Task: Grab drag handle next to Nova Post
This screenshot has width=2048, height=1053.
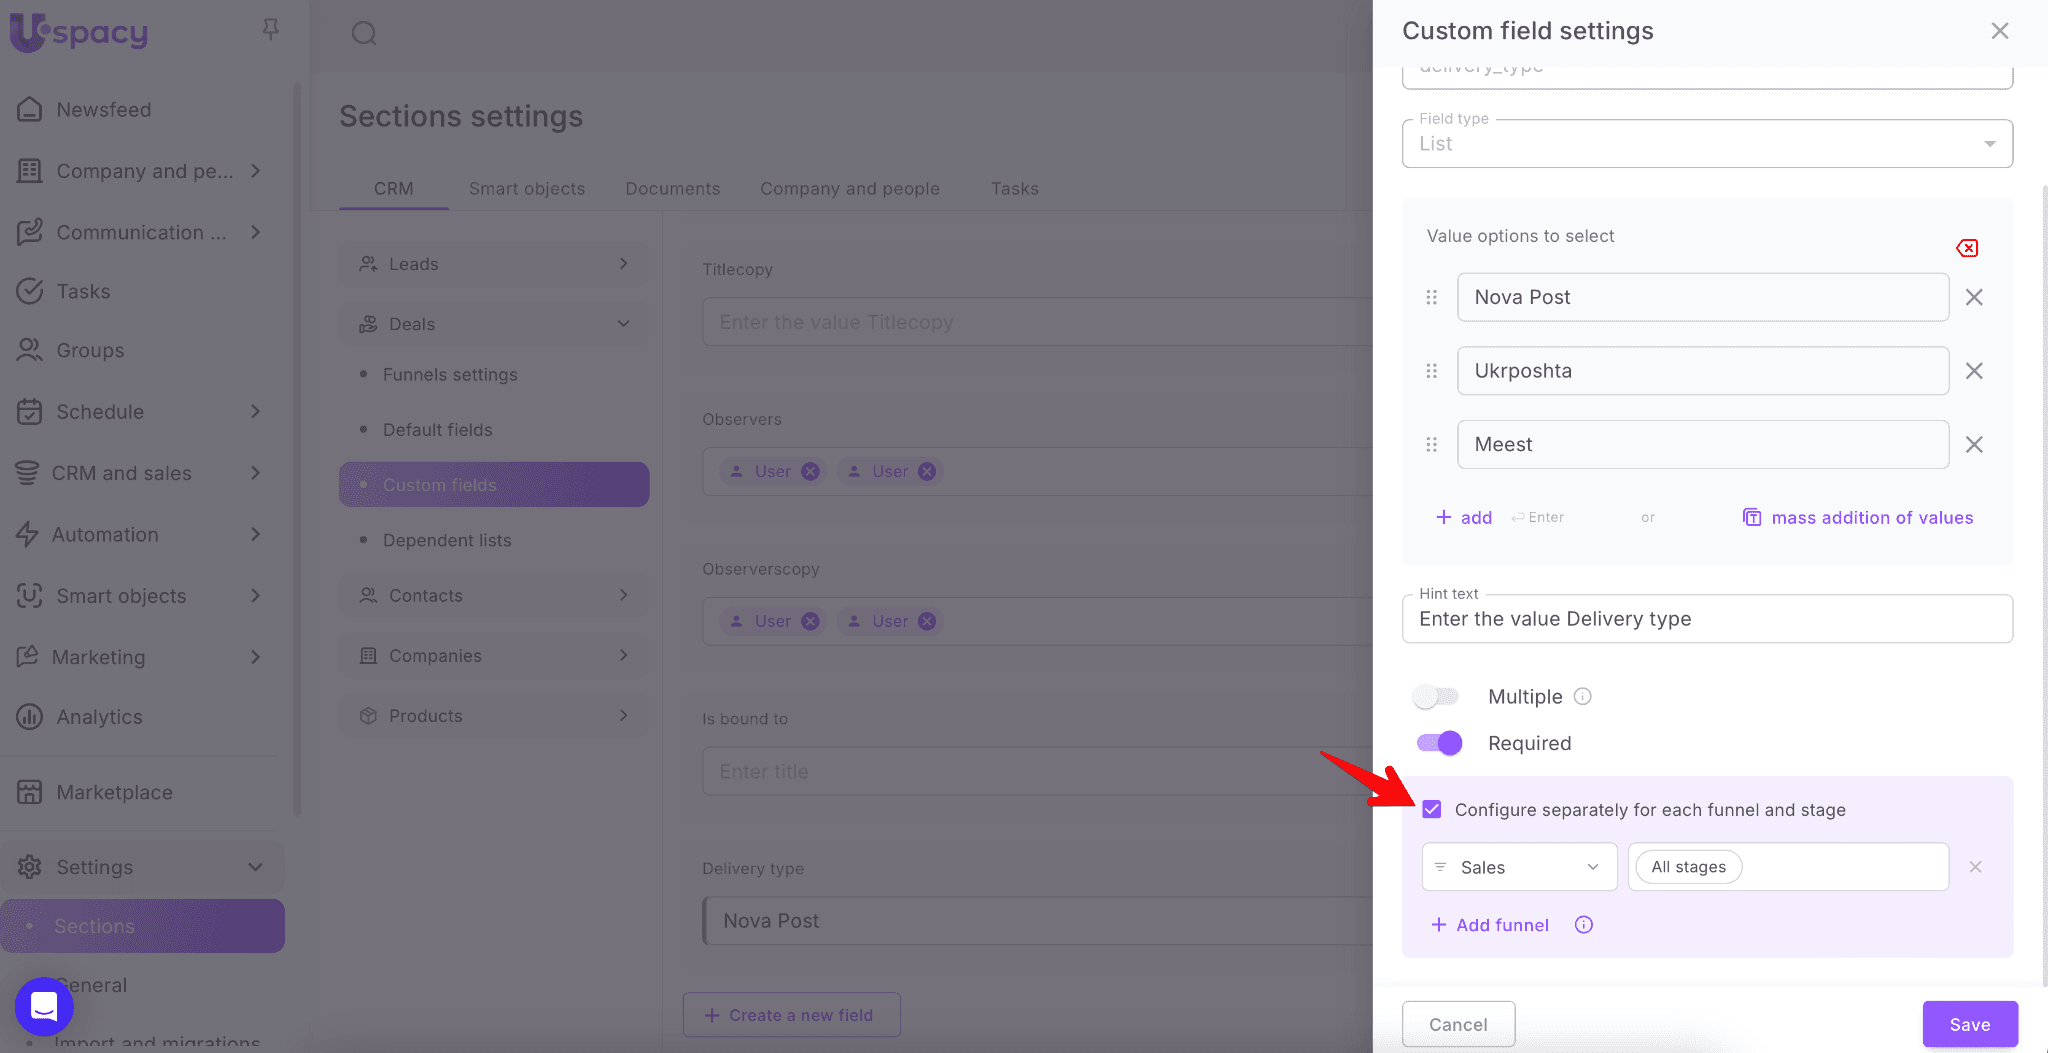Action: 1432,297
